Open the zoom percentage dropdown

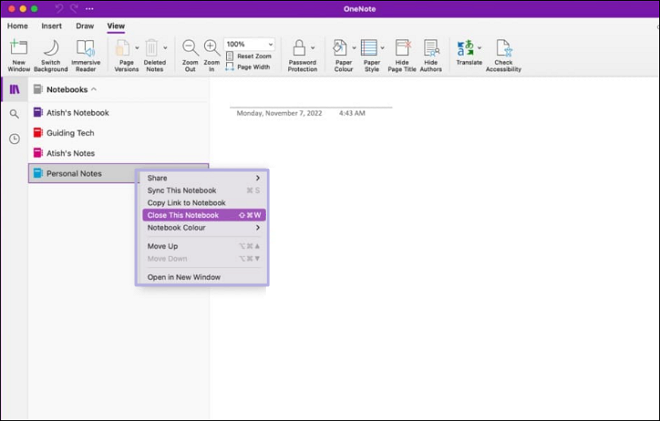pyautogui.click(x=270, y=44)
